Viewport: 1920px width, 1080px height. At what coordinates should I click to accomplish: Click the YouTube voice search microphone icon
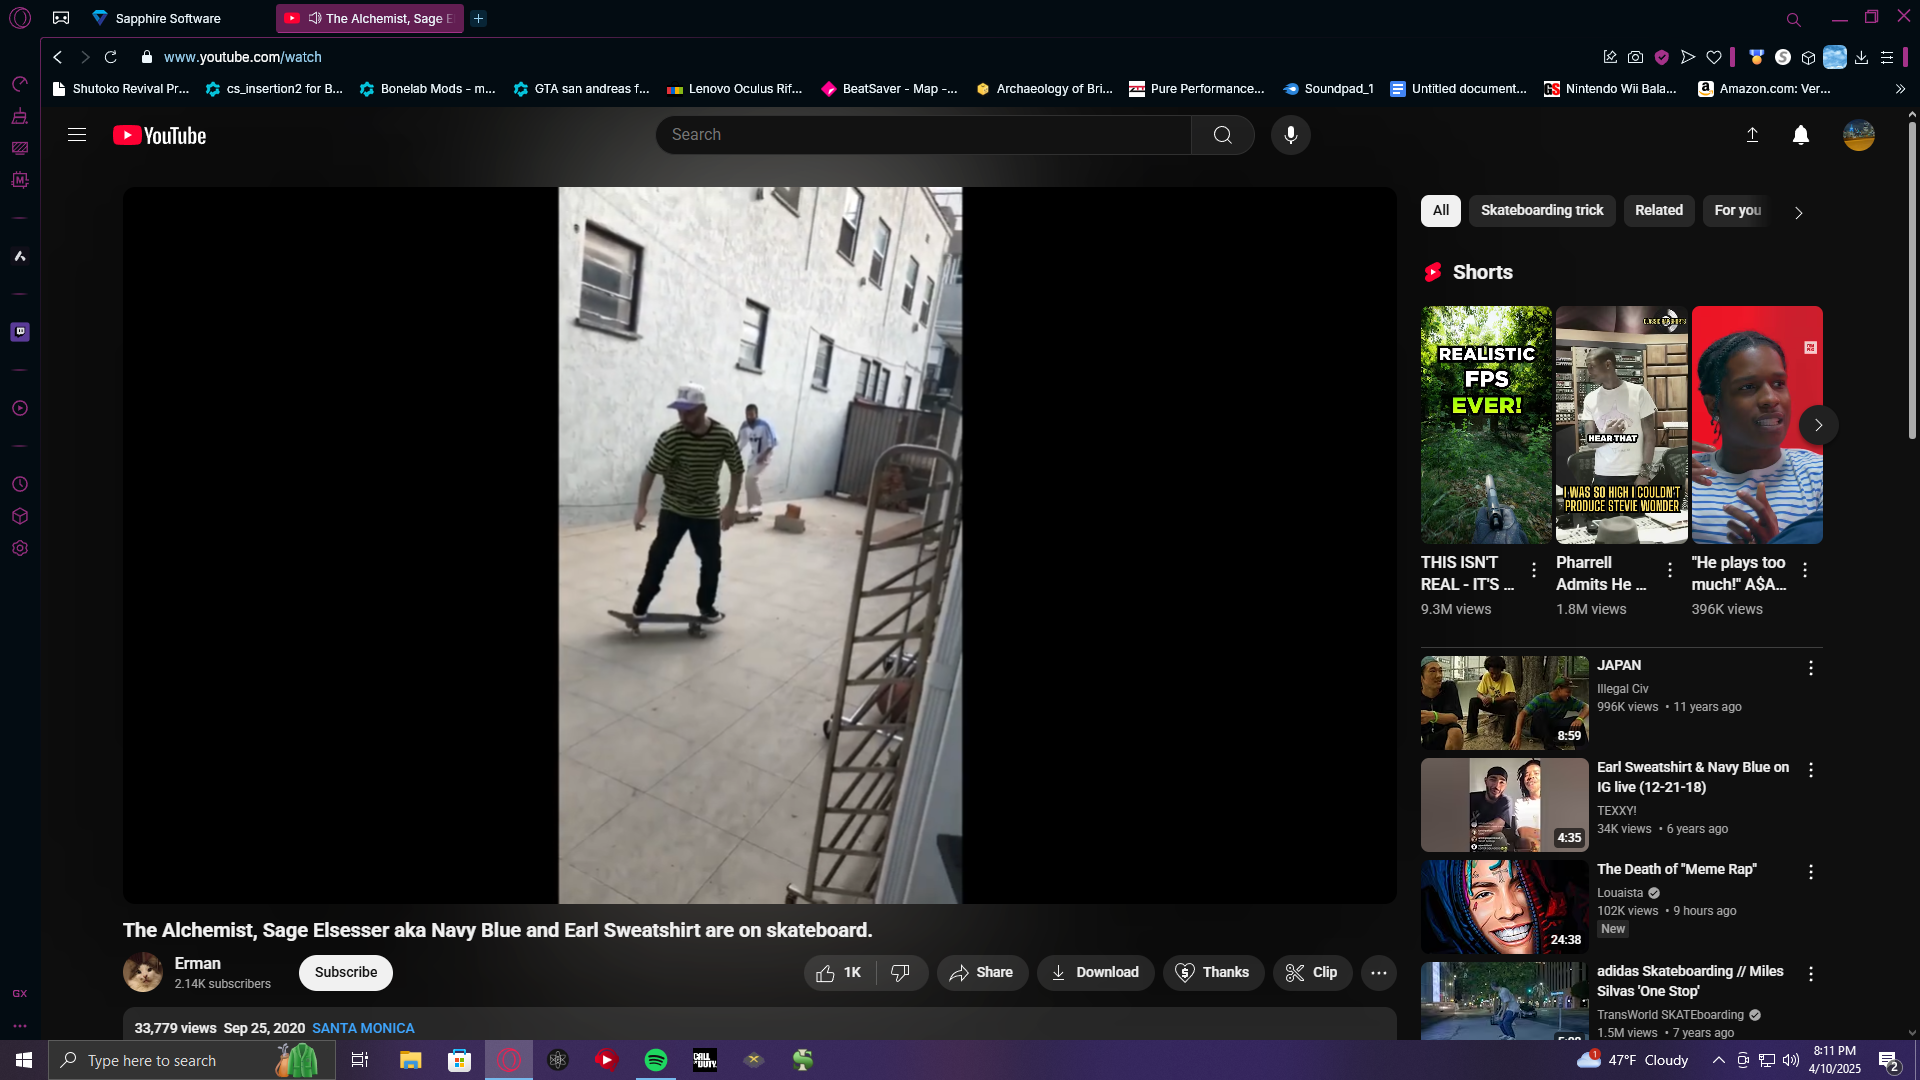1290,135
